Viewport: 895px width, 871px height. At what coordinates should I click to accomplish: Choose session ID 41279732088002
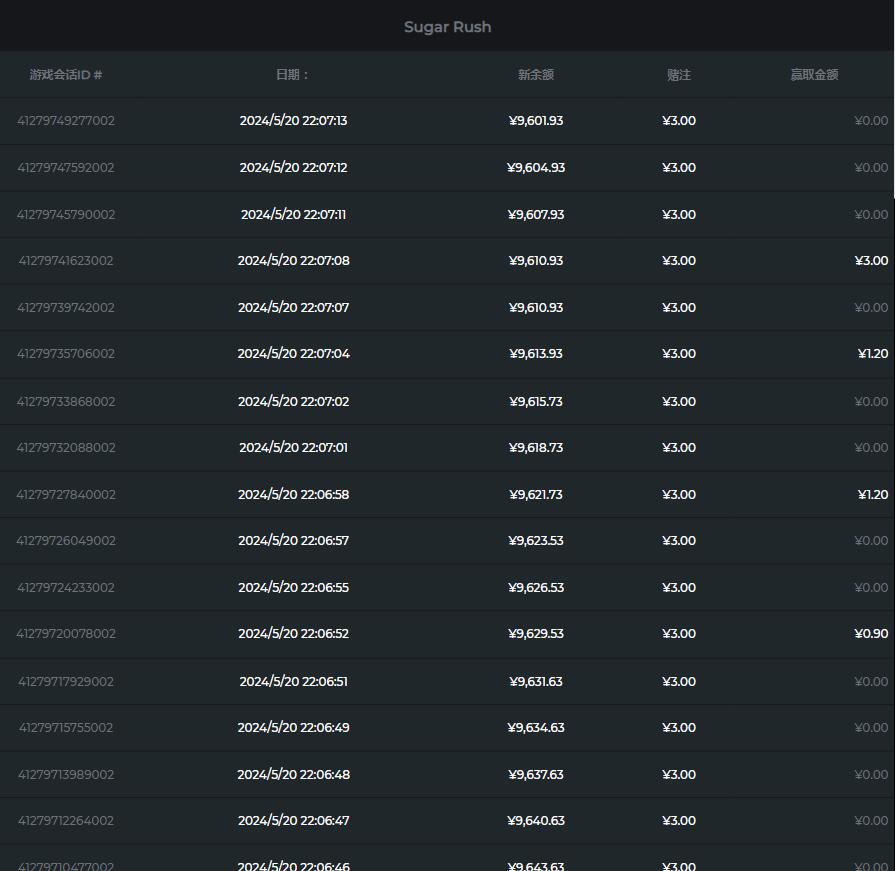tap(66, 447)
